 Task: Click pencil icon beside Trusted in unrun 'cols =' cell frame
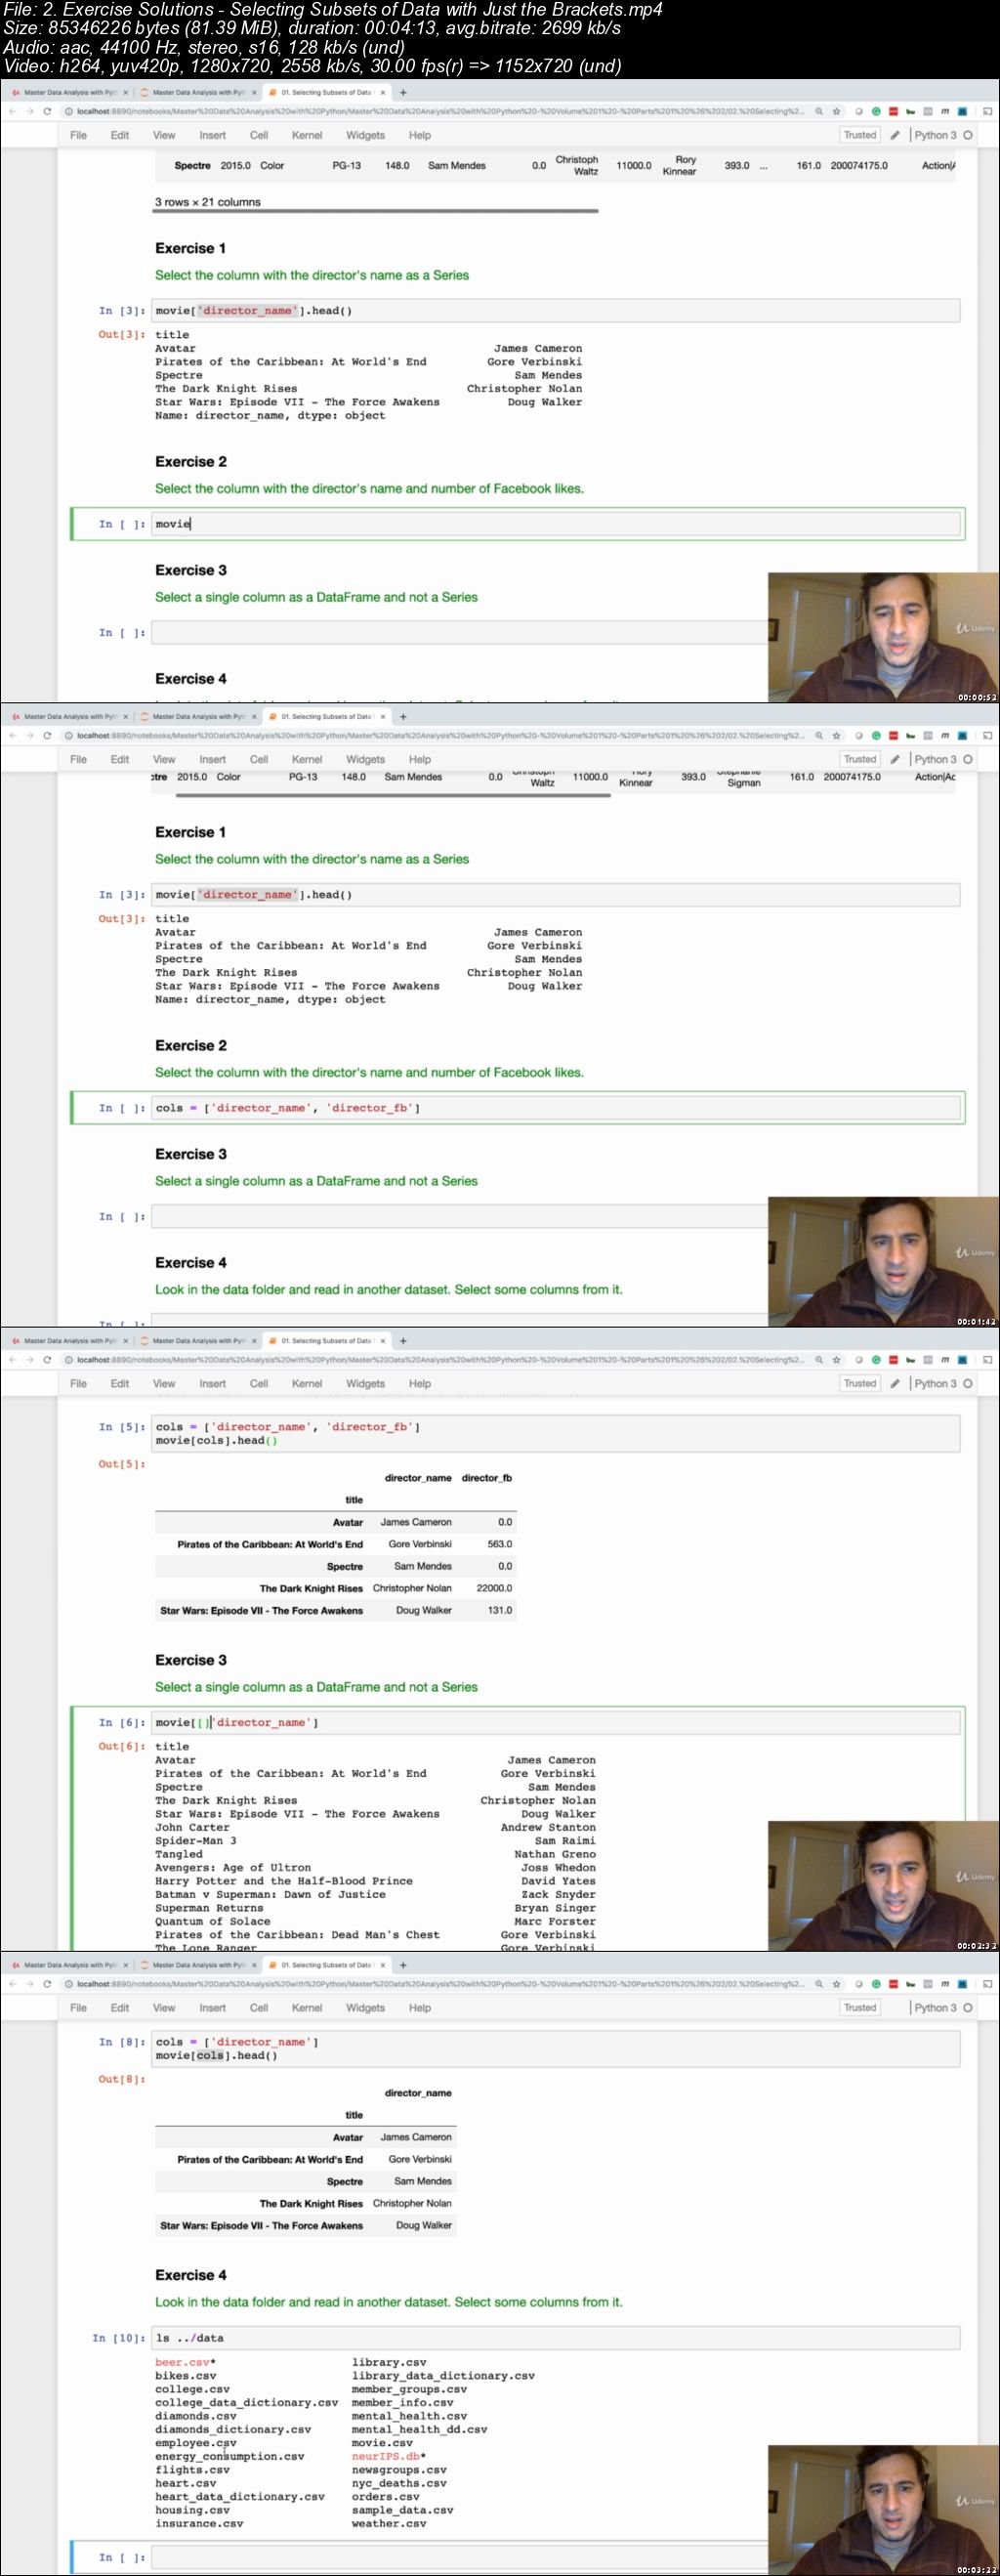(895, 759)
